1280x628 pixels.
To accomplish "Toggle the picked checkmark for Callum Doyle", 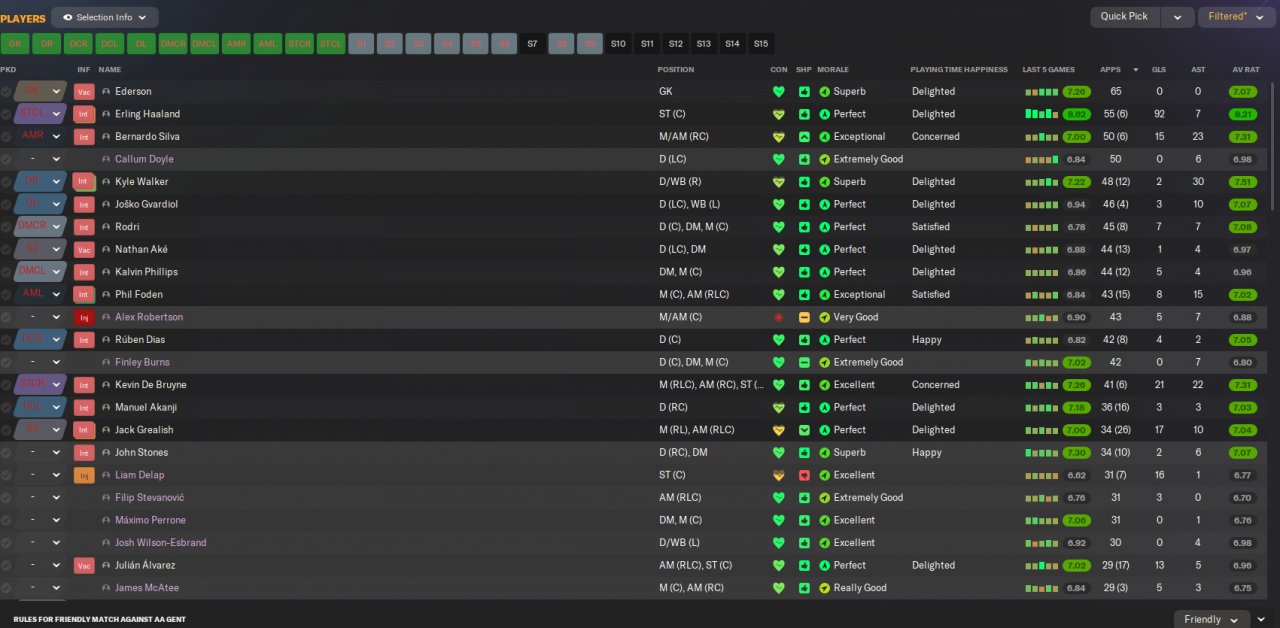I will pyautogui.click(x=6, y=159).
